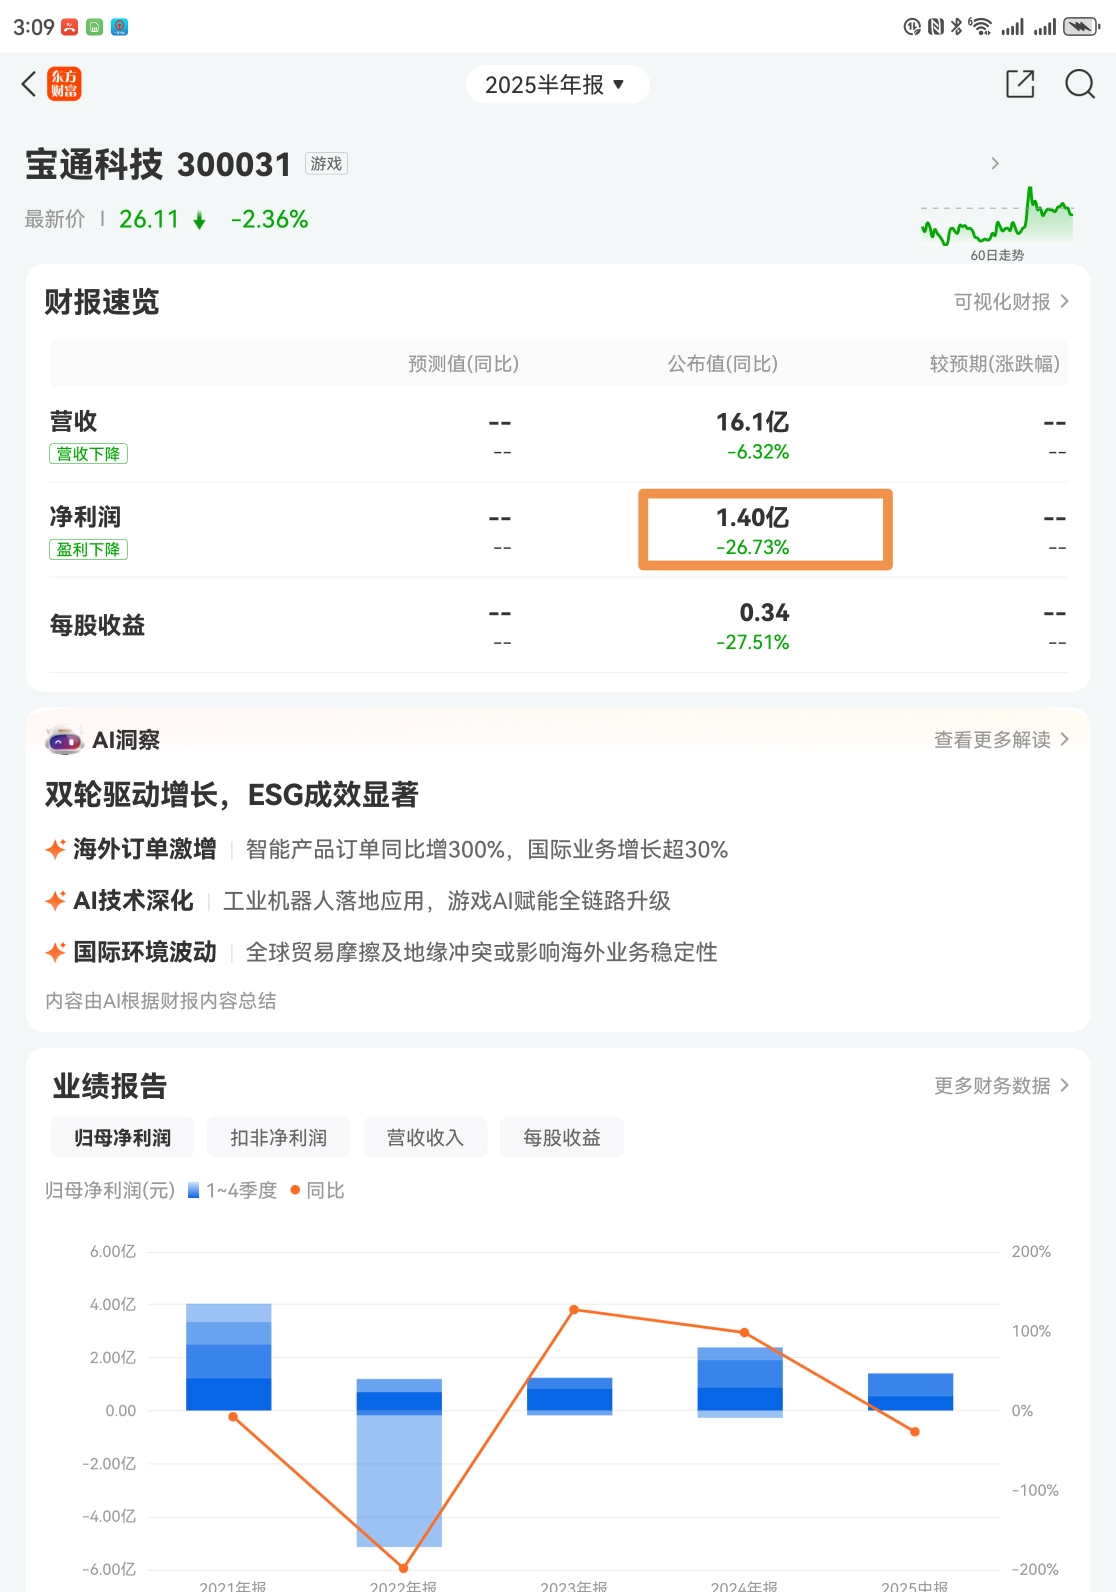
Task: Select the 1.40亿 net profit value
Action: tap(753, 517)
